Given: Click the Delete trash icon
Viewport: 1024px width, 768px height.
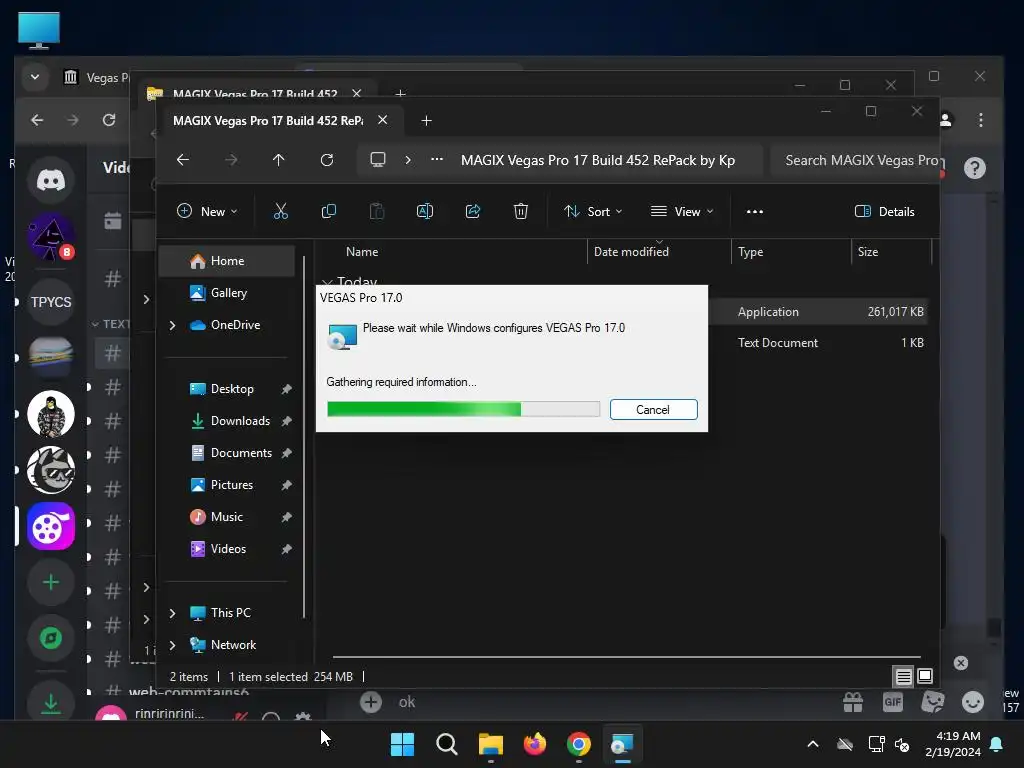Looking at the screenshot, I should click(x=520, y=211).
